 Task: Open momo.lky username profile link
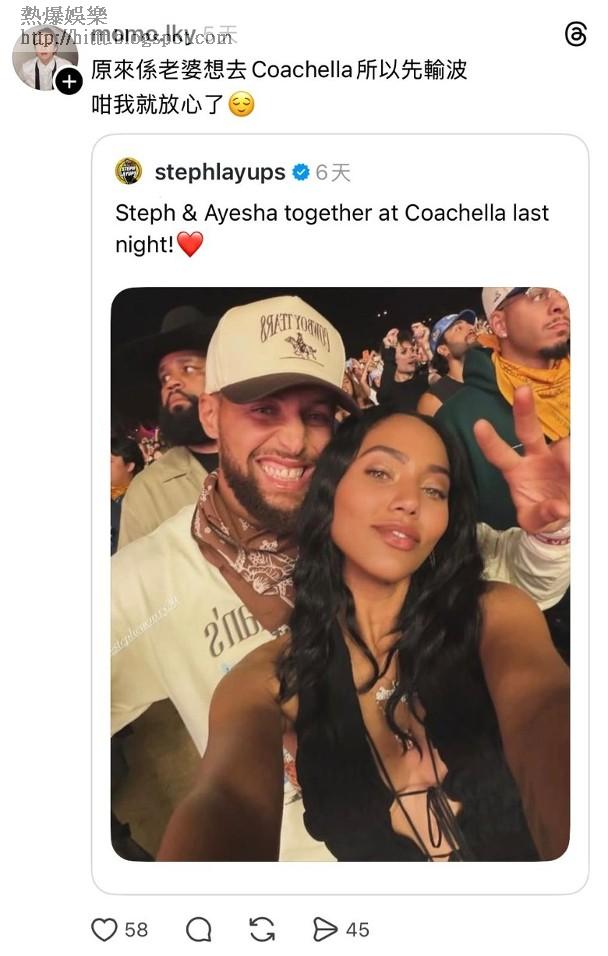143,36
